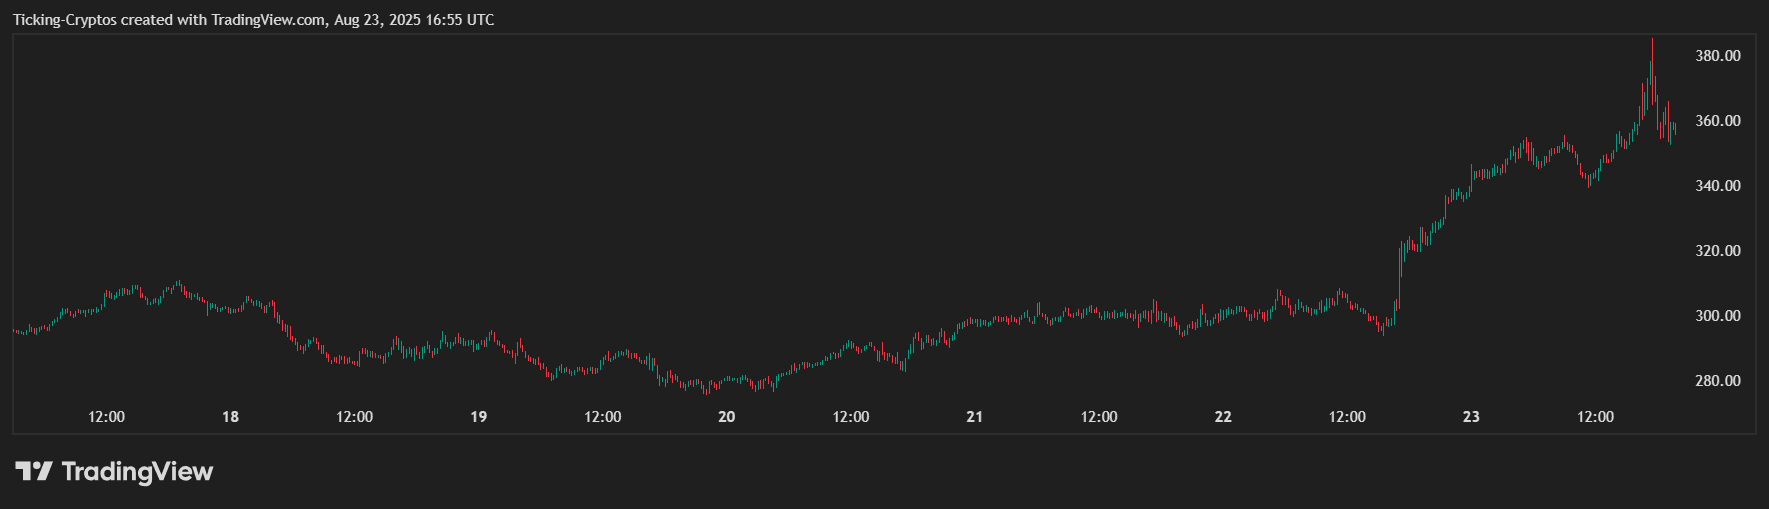Click the Ticking-Cryptos chart caption text
1769x509 pixels.
click(x=253, y=20)
